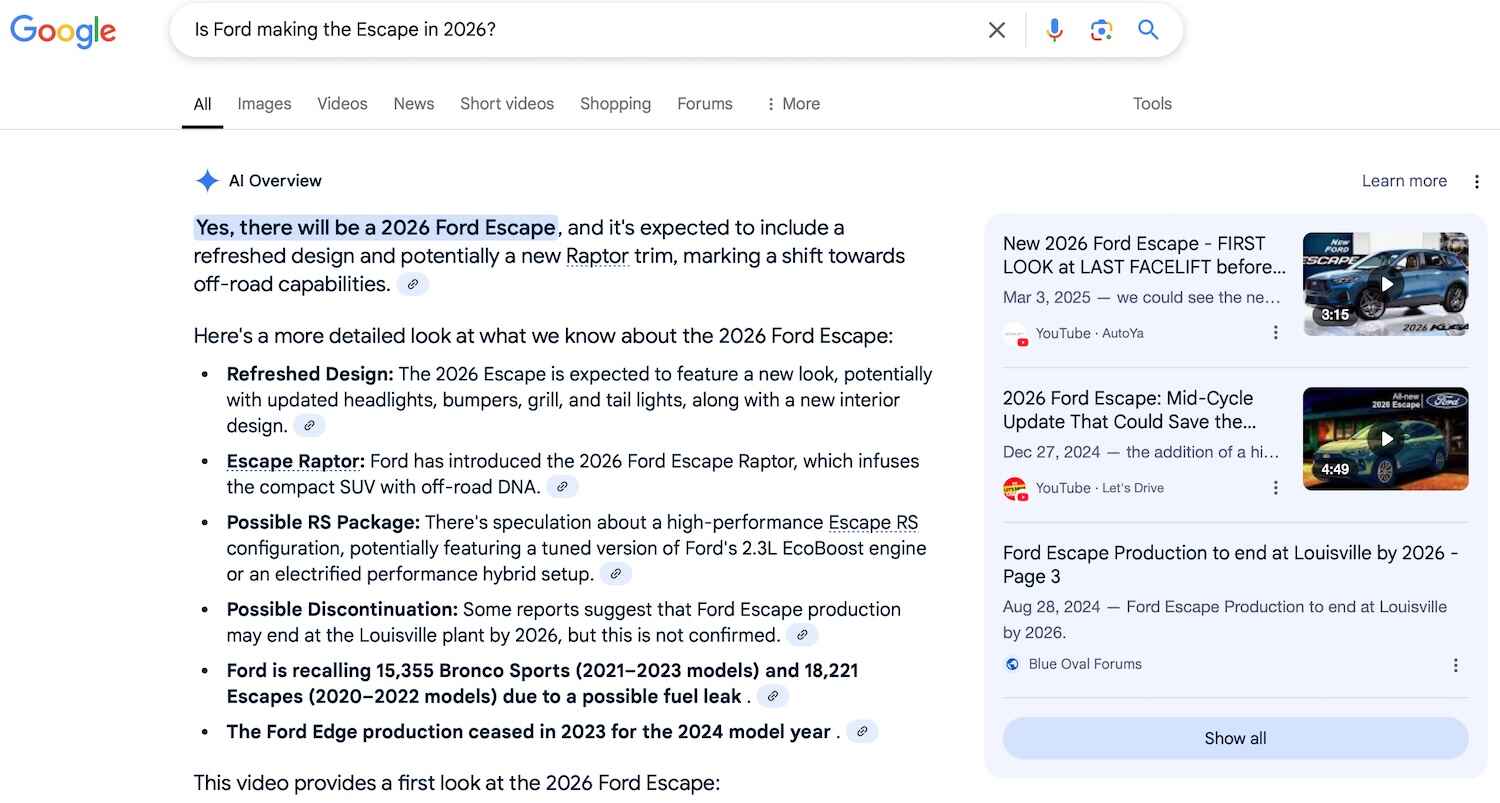This screenshot has height=803, width=1500.
Task: Click the Mar 3, 2025 video date text
Action: (1047, 297)
